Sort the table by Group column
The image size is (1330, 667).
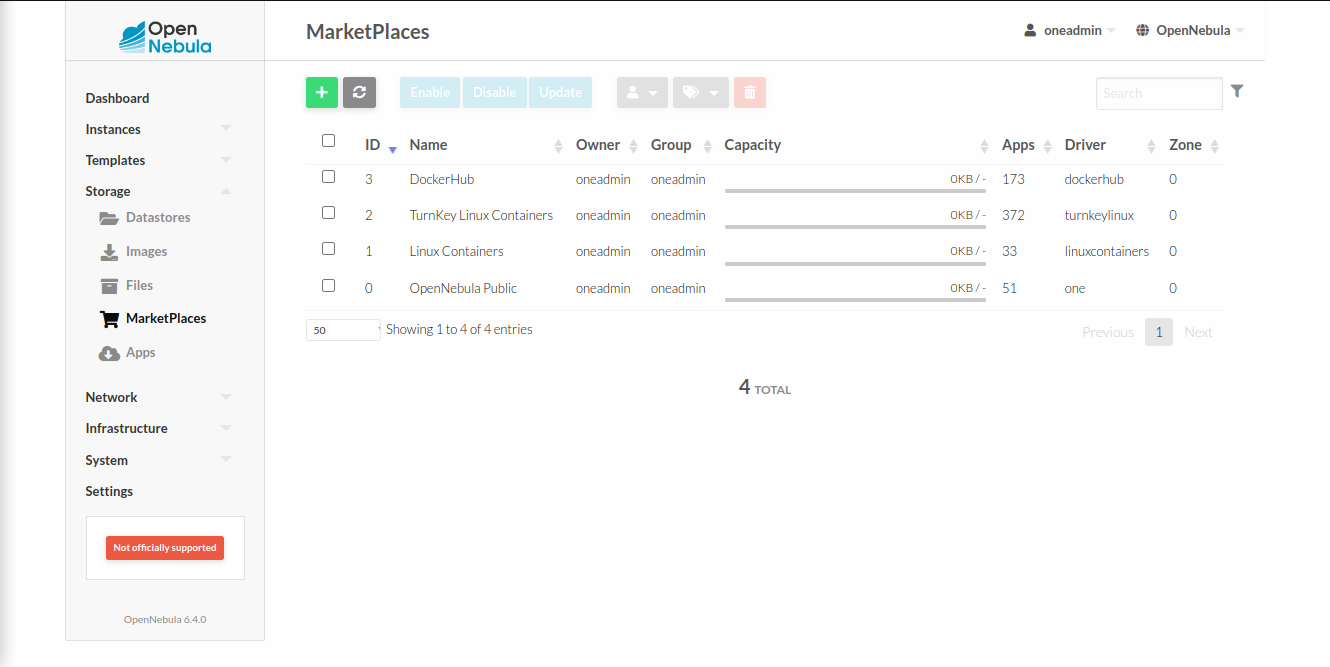pyautogui.click(x=680, y=145)
